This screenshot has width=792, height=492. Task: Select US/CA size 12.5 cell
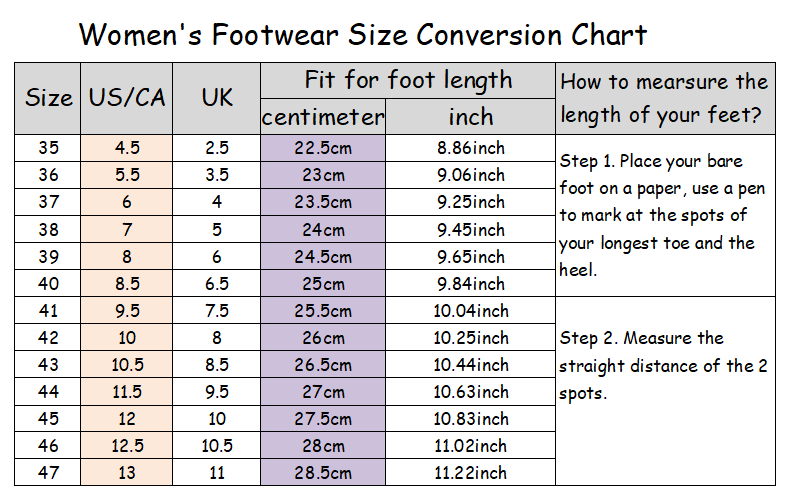pyautogui.click(x=127, y=446)
